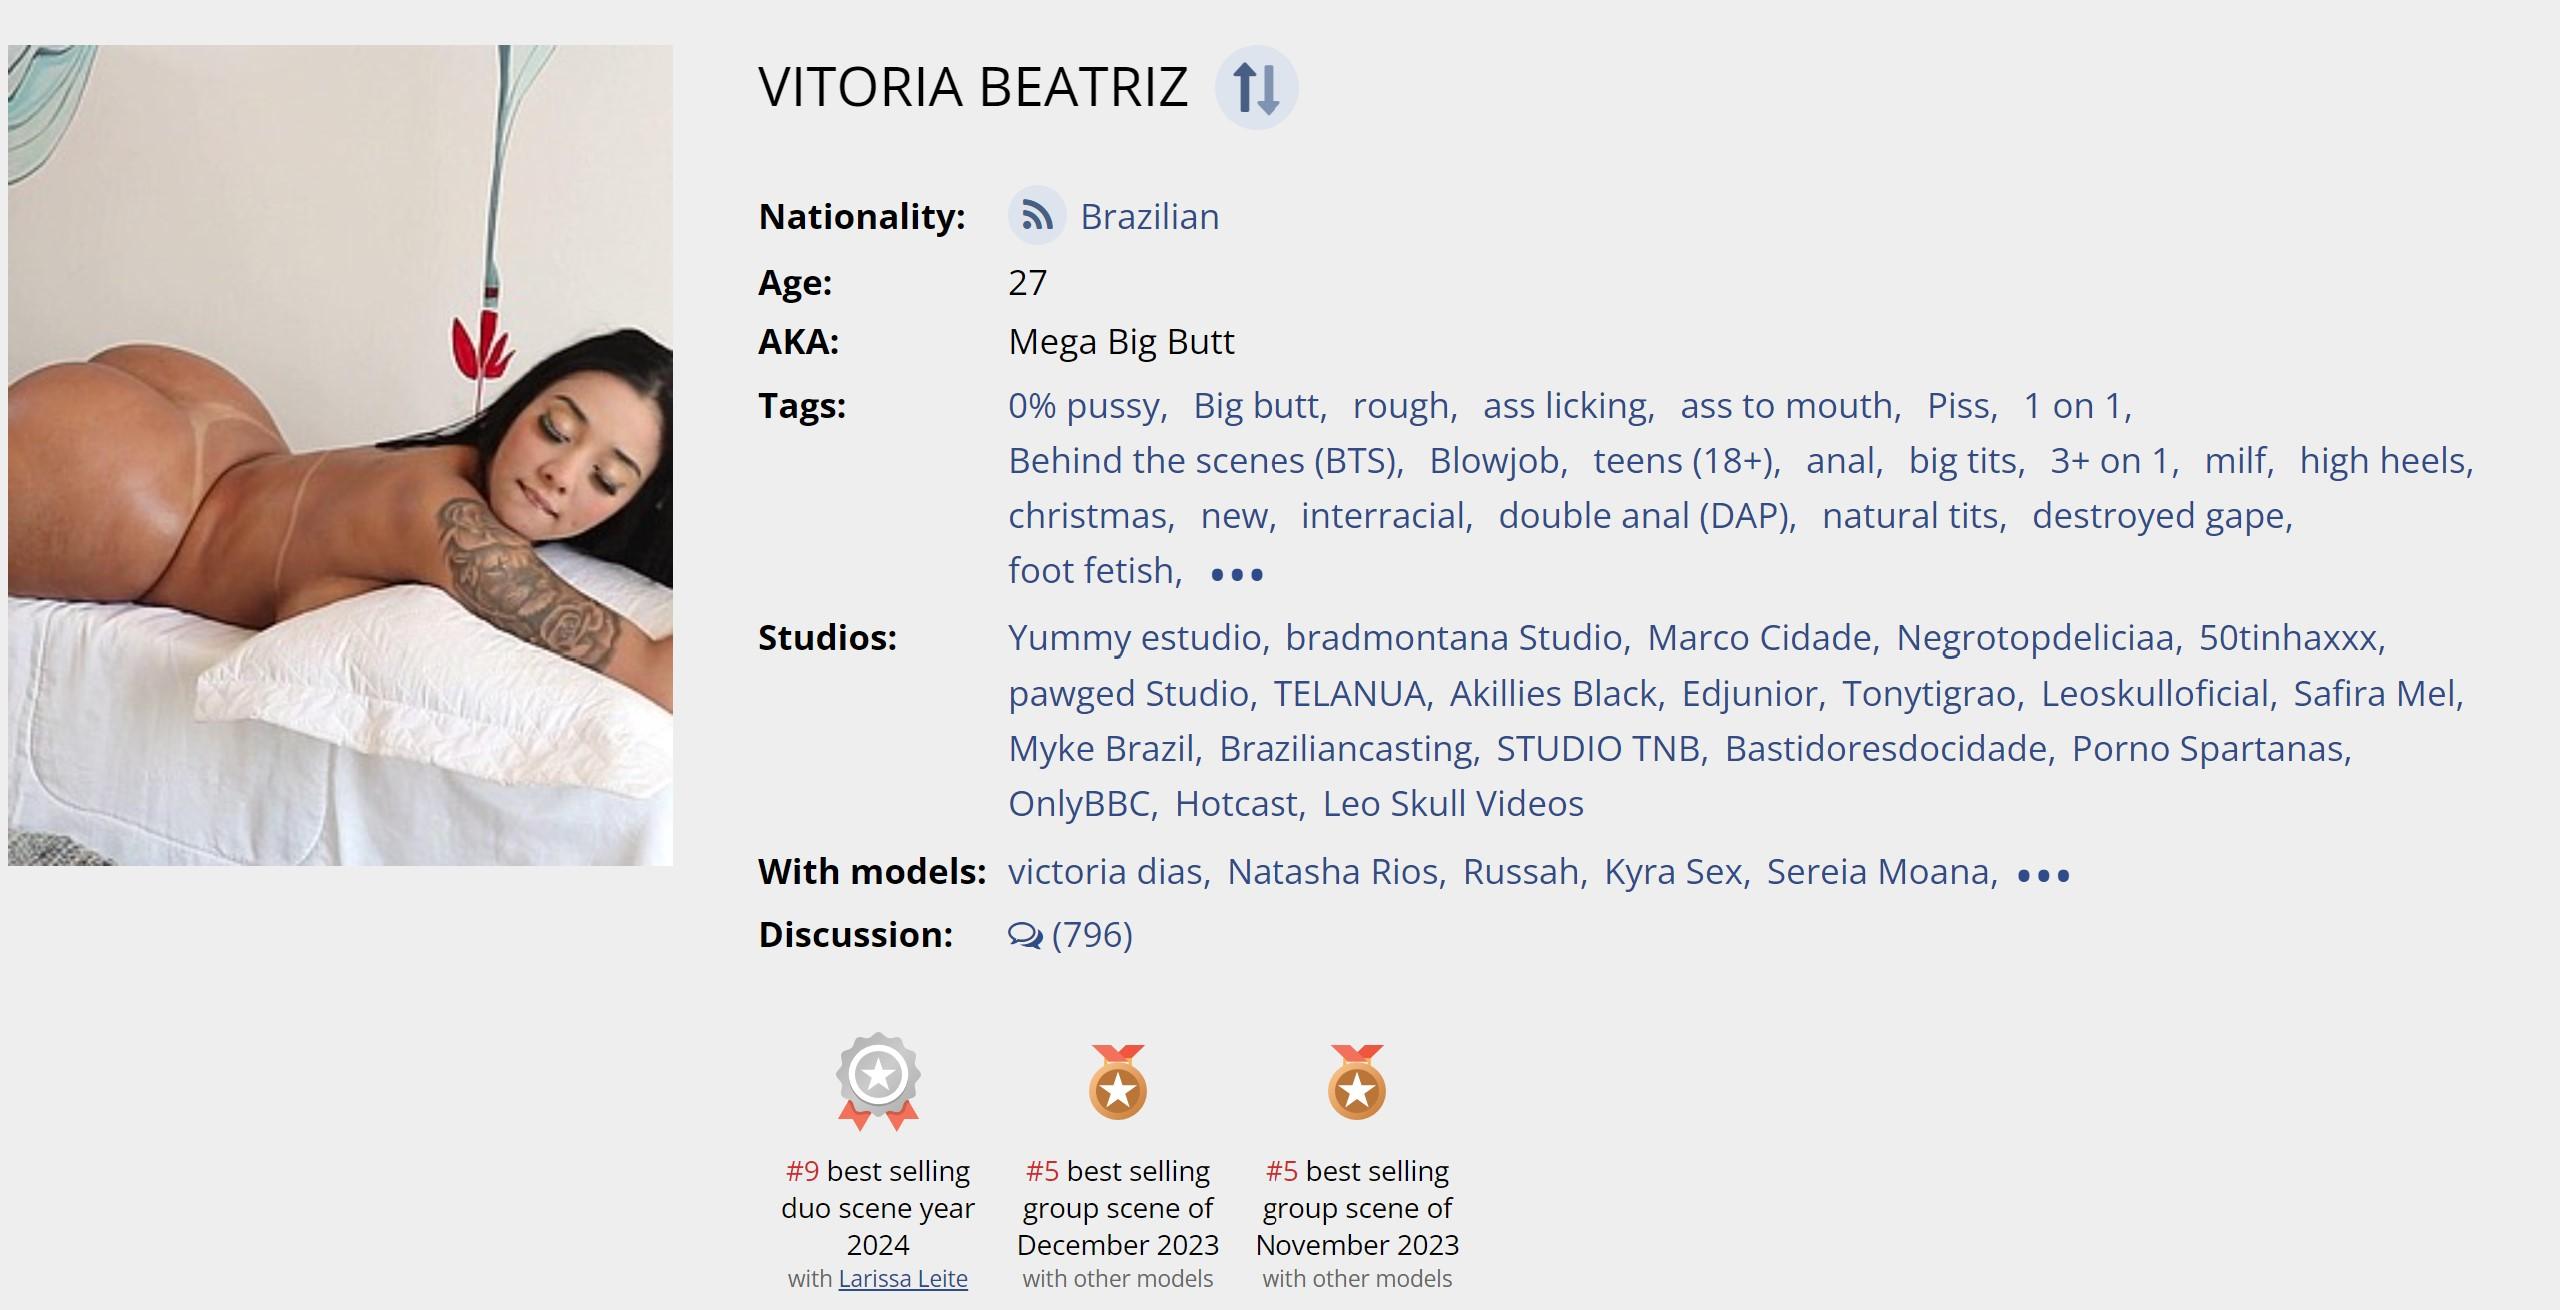Visit the STUDIO TNB studio page
This screenshot has height=1310, width=2560.
[1598, 749]
